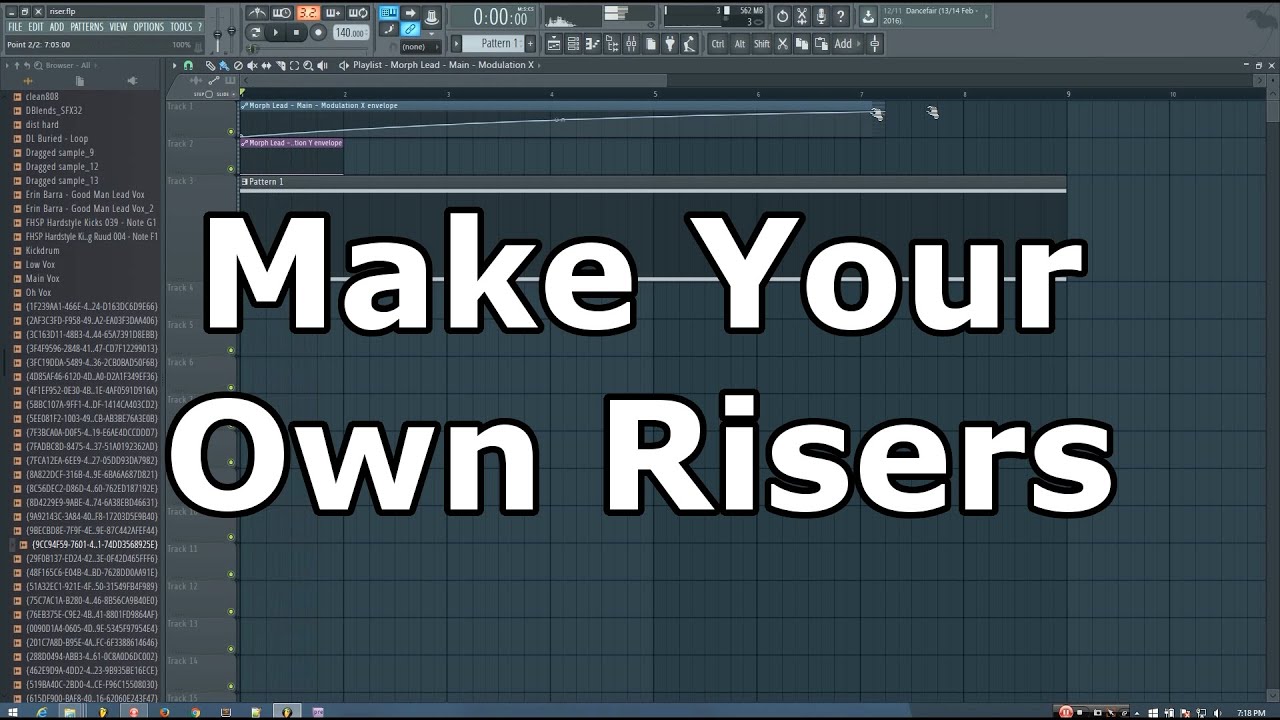Image resolution: width=1280 pixels, height=720 pixels.
Task: Open the OPTIONS menu
Action: 148,27
